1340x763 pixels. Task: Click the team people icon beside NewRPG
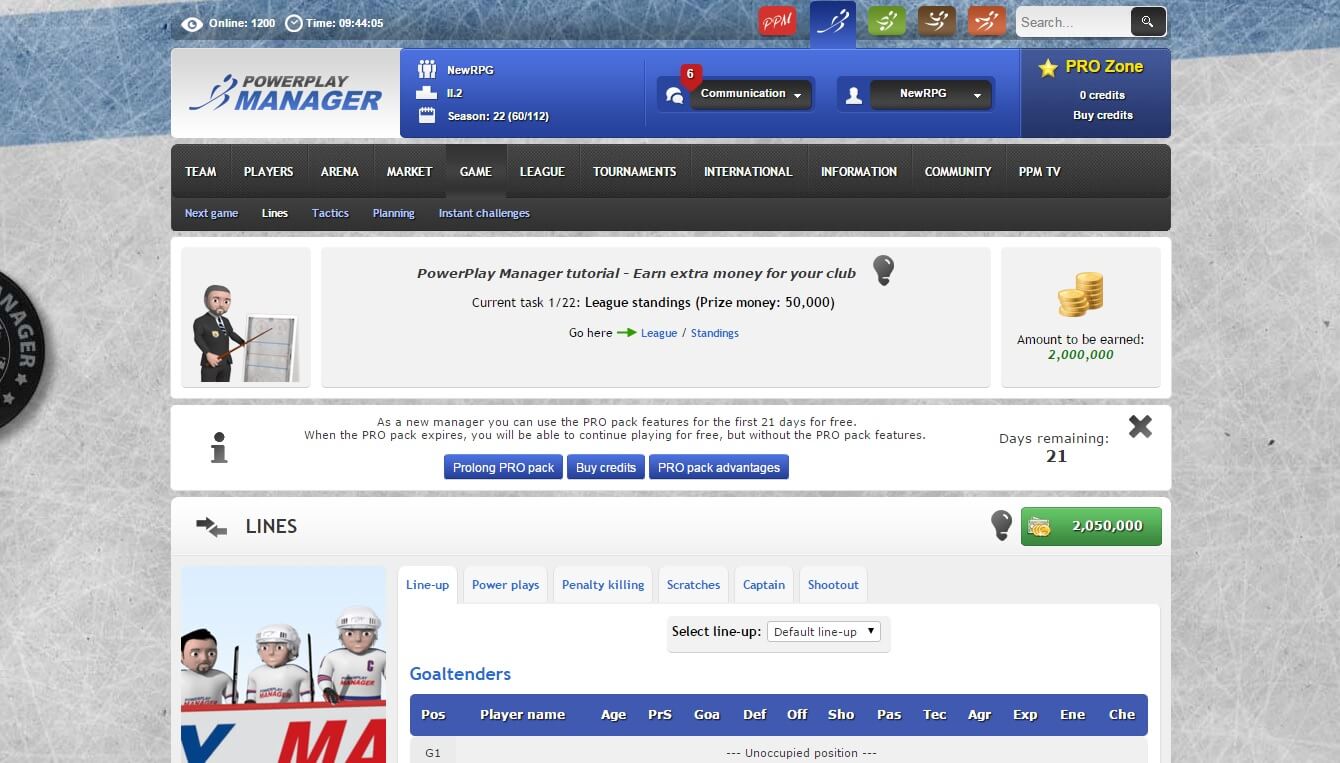[x=427, y=69]
